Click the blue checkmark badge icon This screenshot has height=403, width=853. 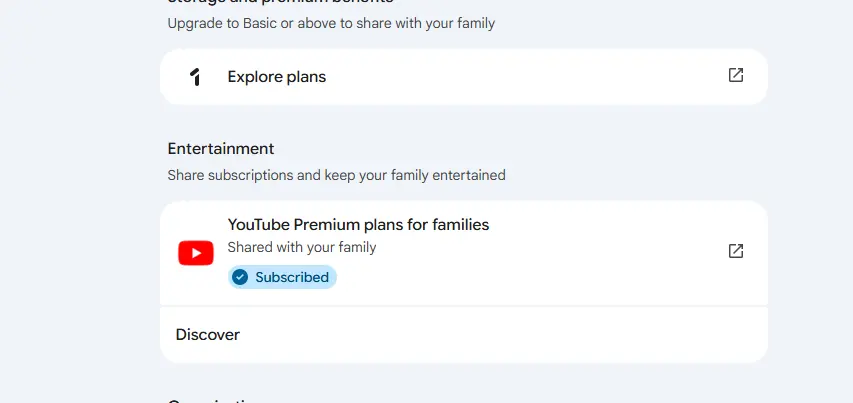tap(240, 277)
